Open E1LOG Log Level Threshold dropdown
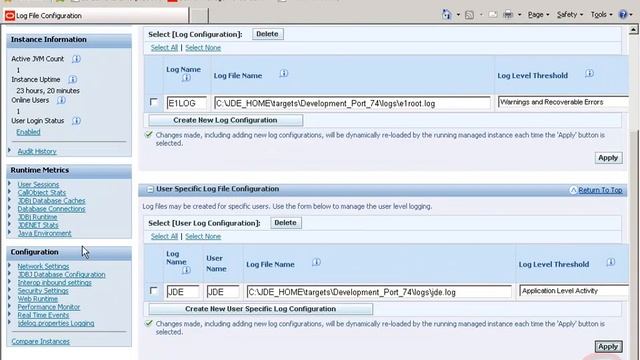 [563, 102]
